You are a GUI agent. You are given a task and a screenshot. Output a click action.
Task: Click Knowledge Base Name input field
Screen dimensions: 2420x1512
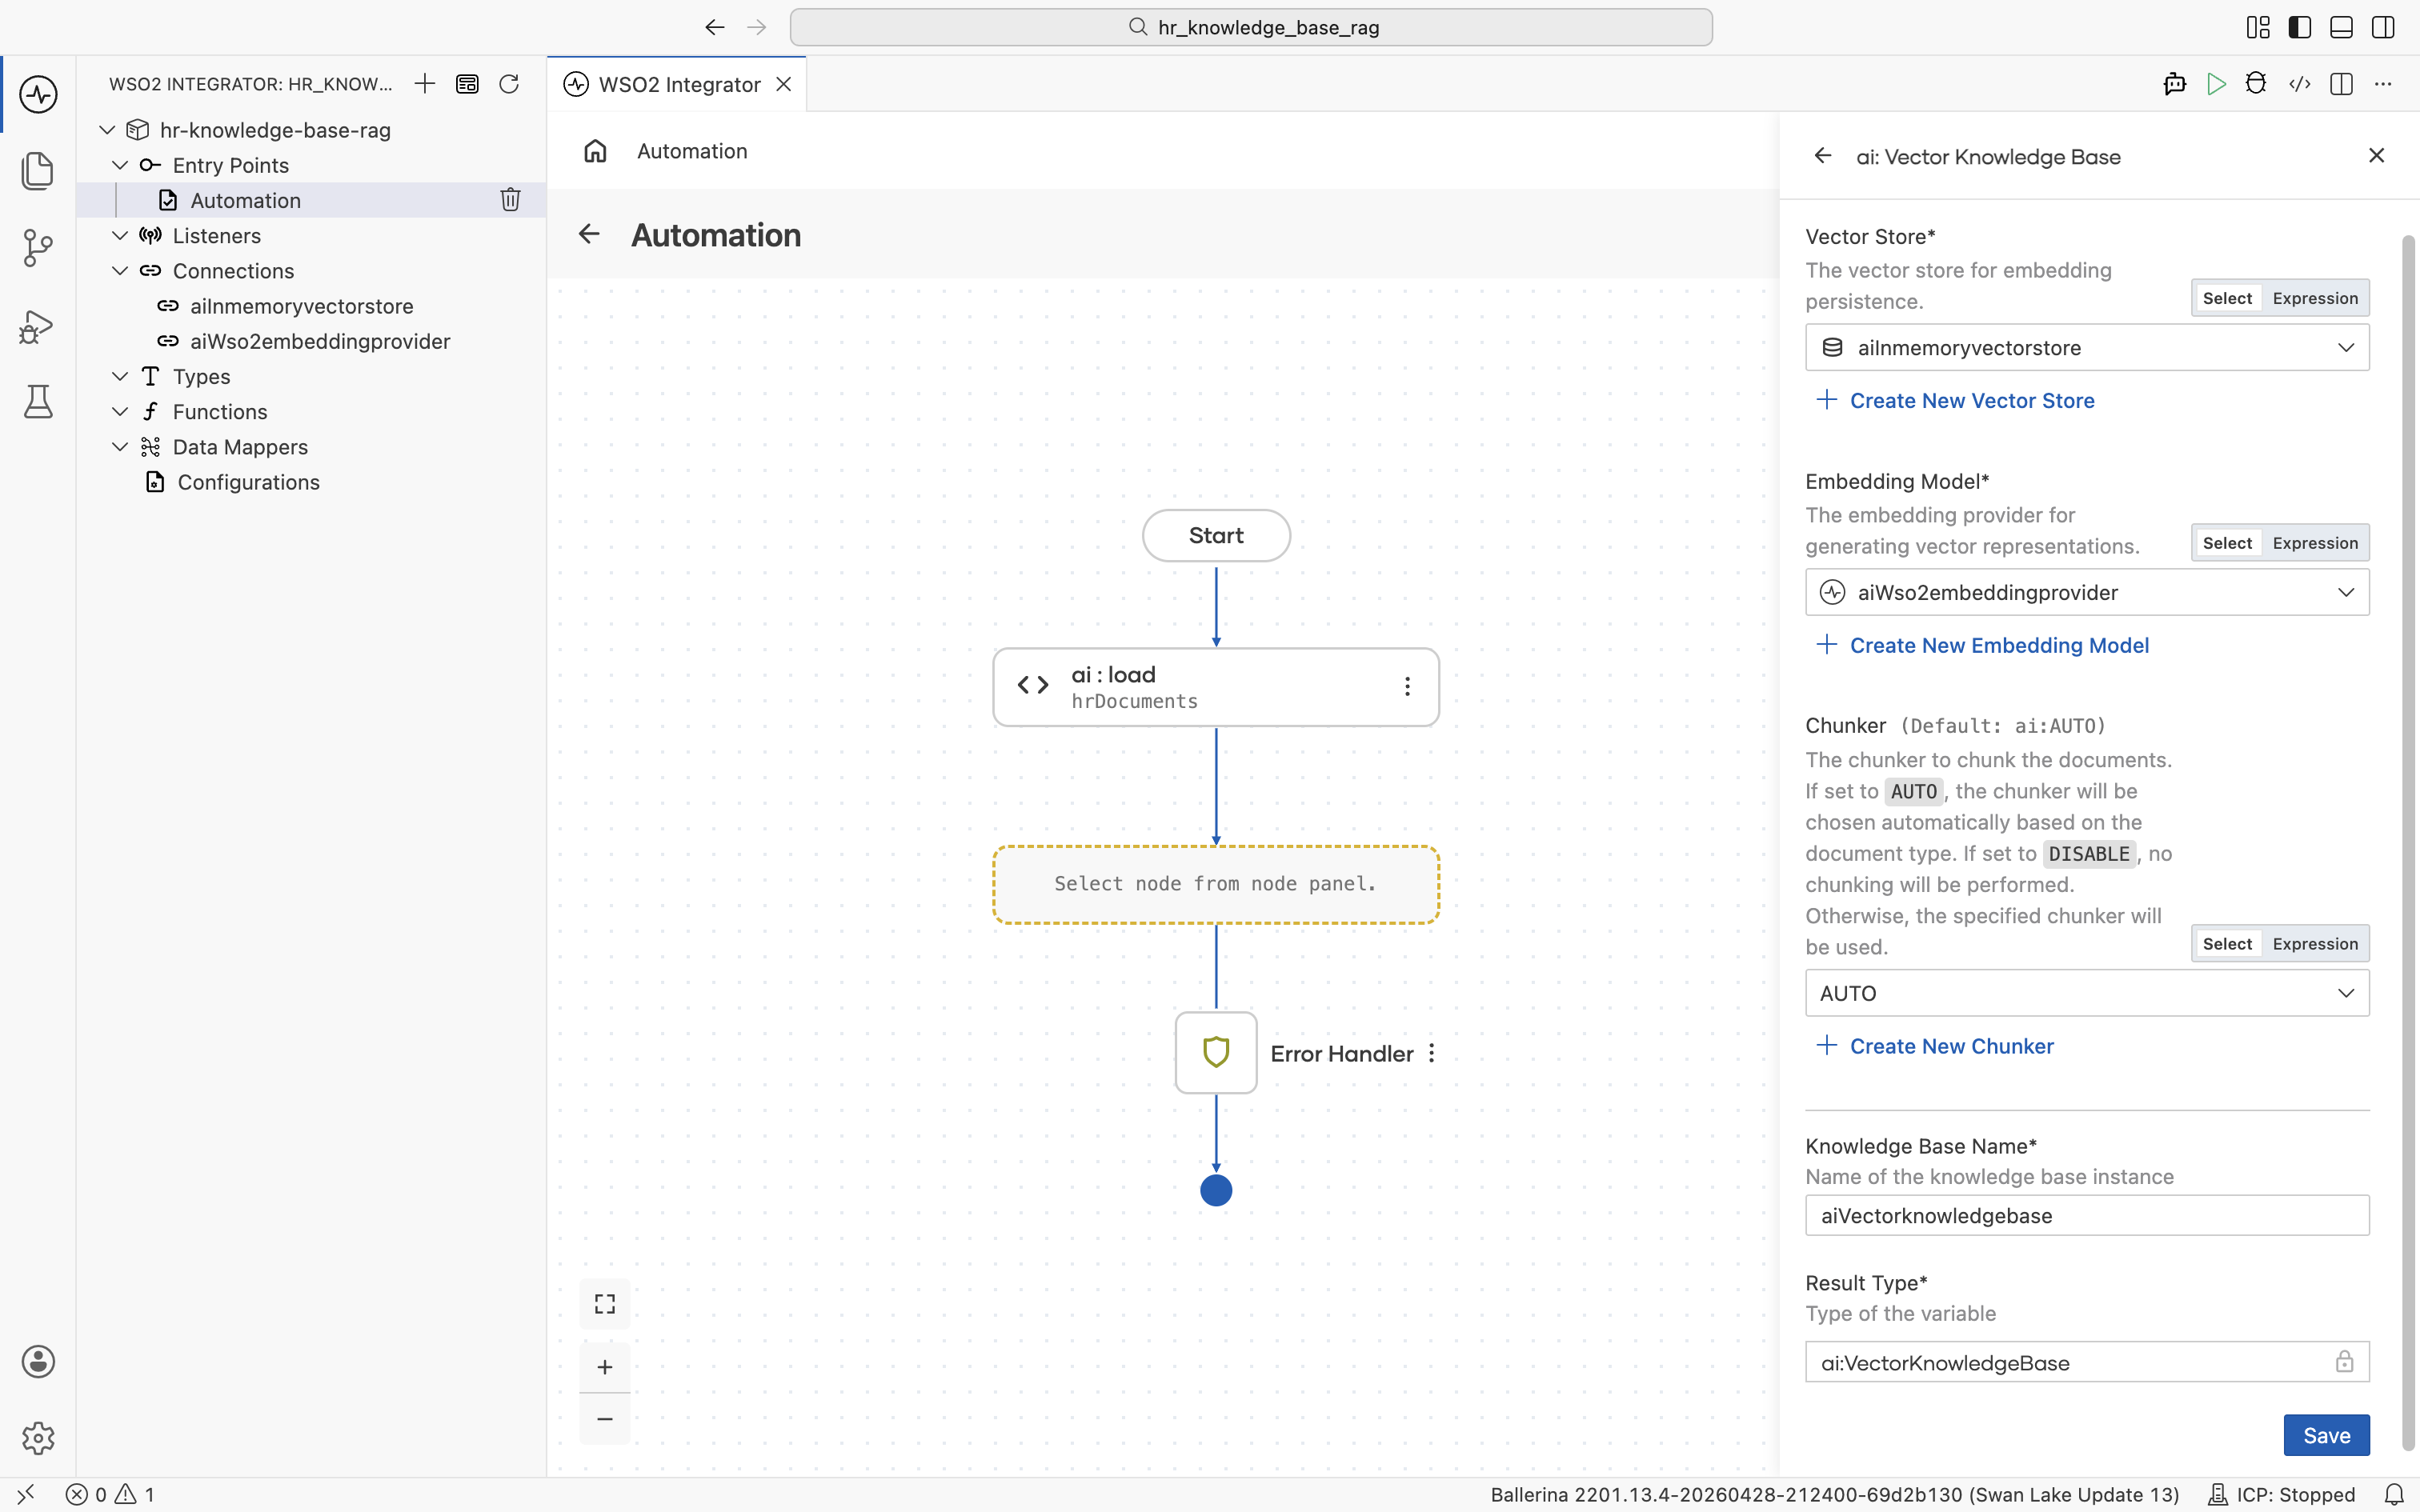point(2087,1215)
